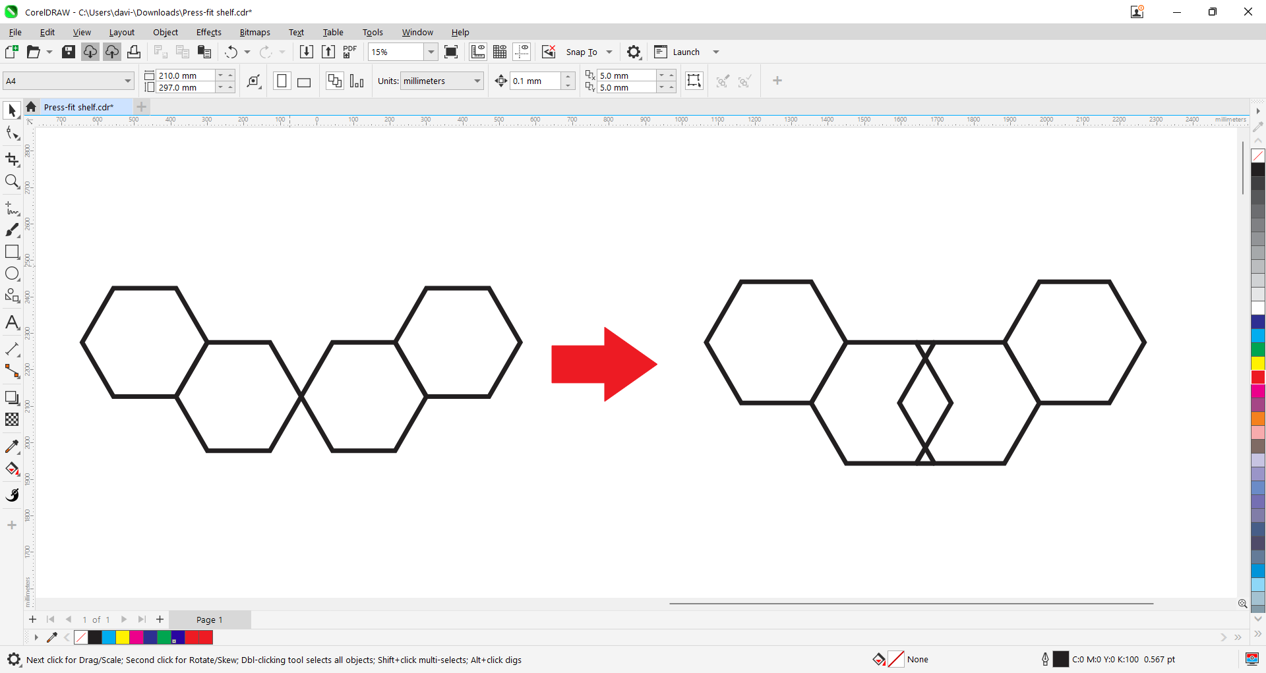Pick green swatch in right palette
Screen dimensions: 1266x673
point(1258,349)
